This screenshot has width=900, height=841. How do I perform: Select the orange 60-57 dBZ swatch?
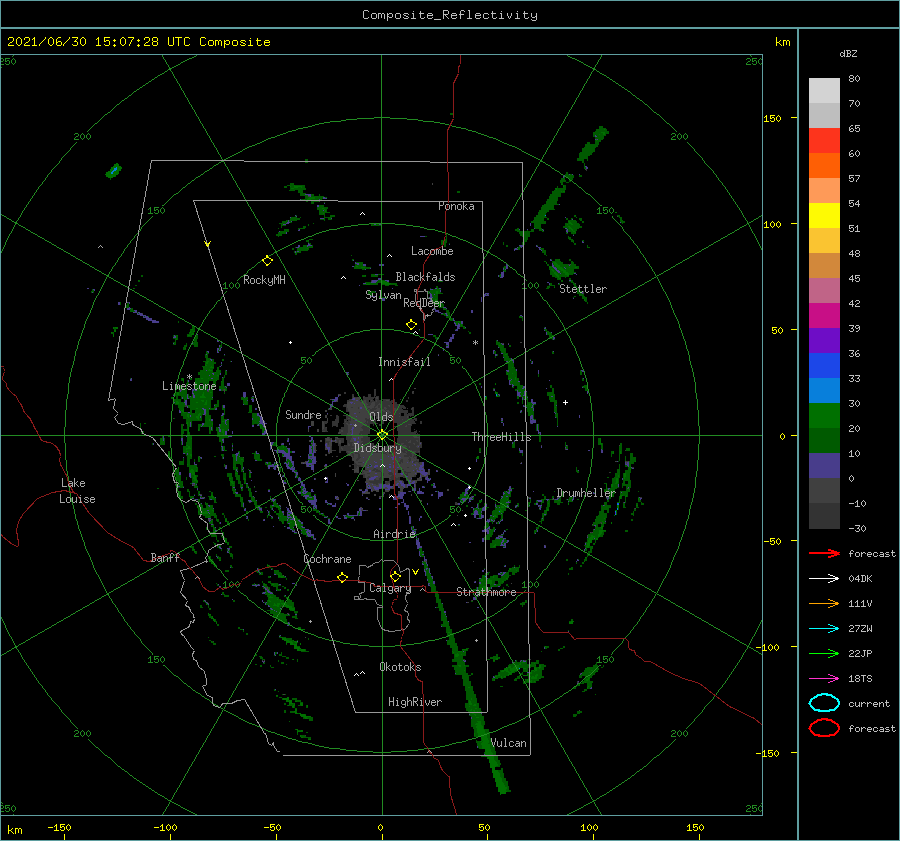tap(824, 166)
